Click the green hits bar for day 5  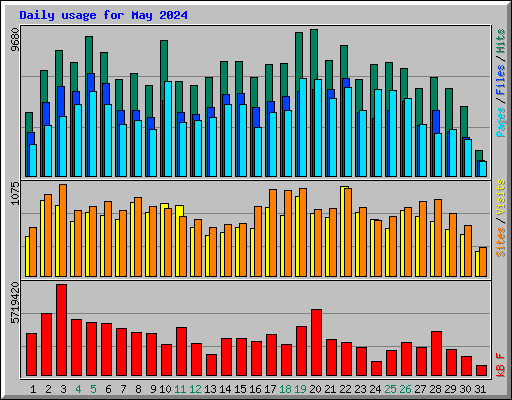[x=89, y=55]
